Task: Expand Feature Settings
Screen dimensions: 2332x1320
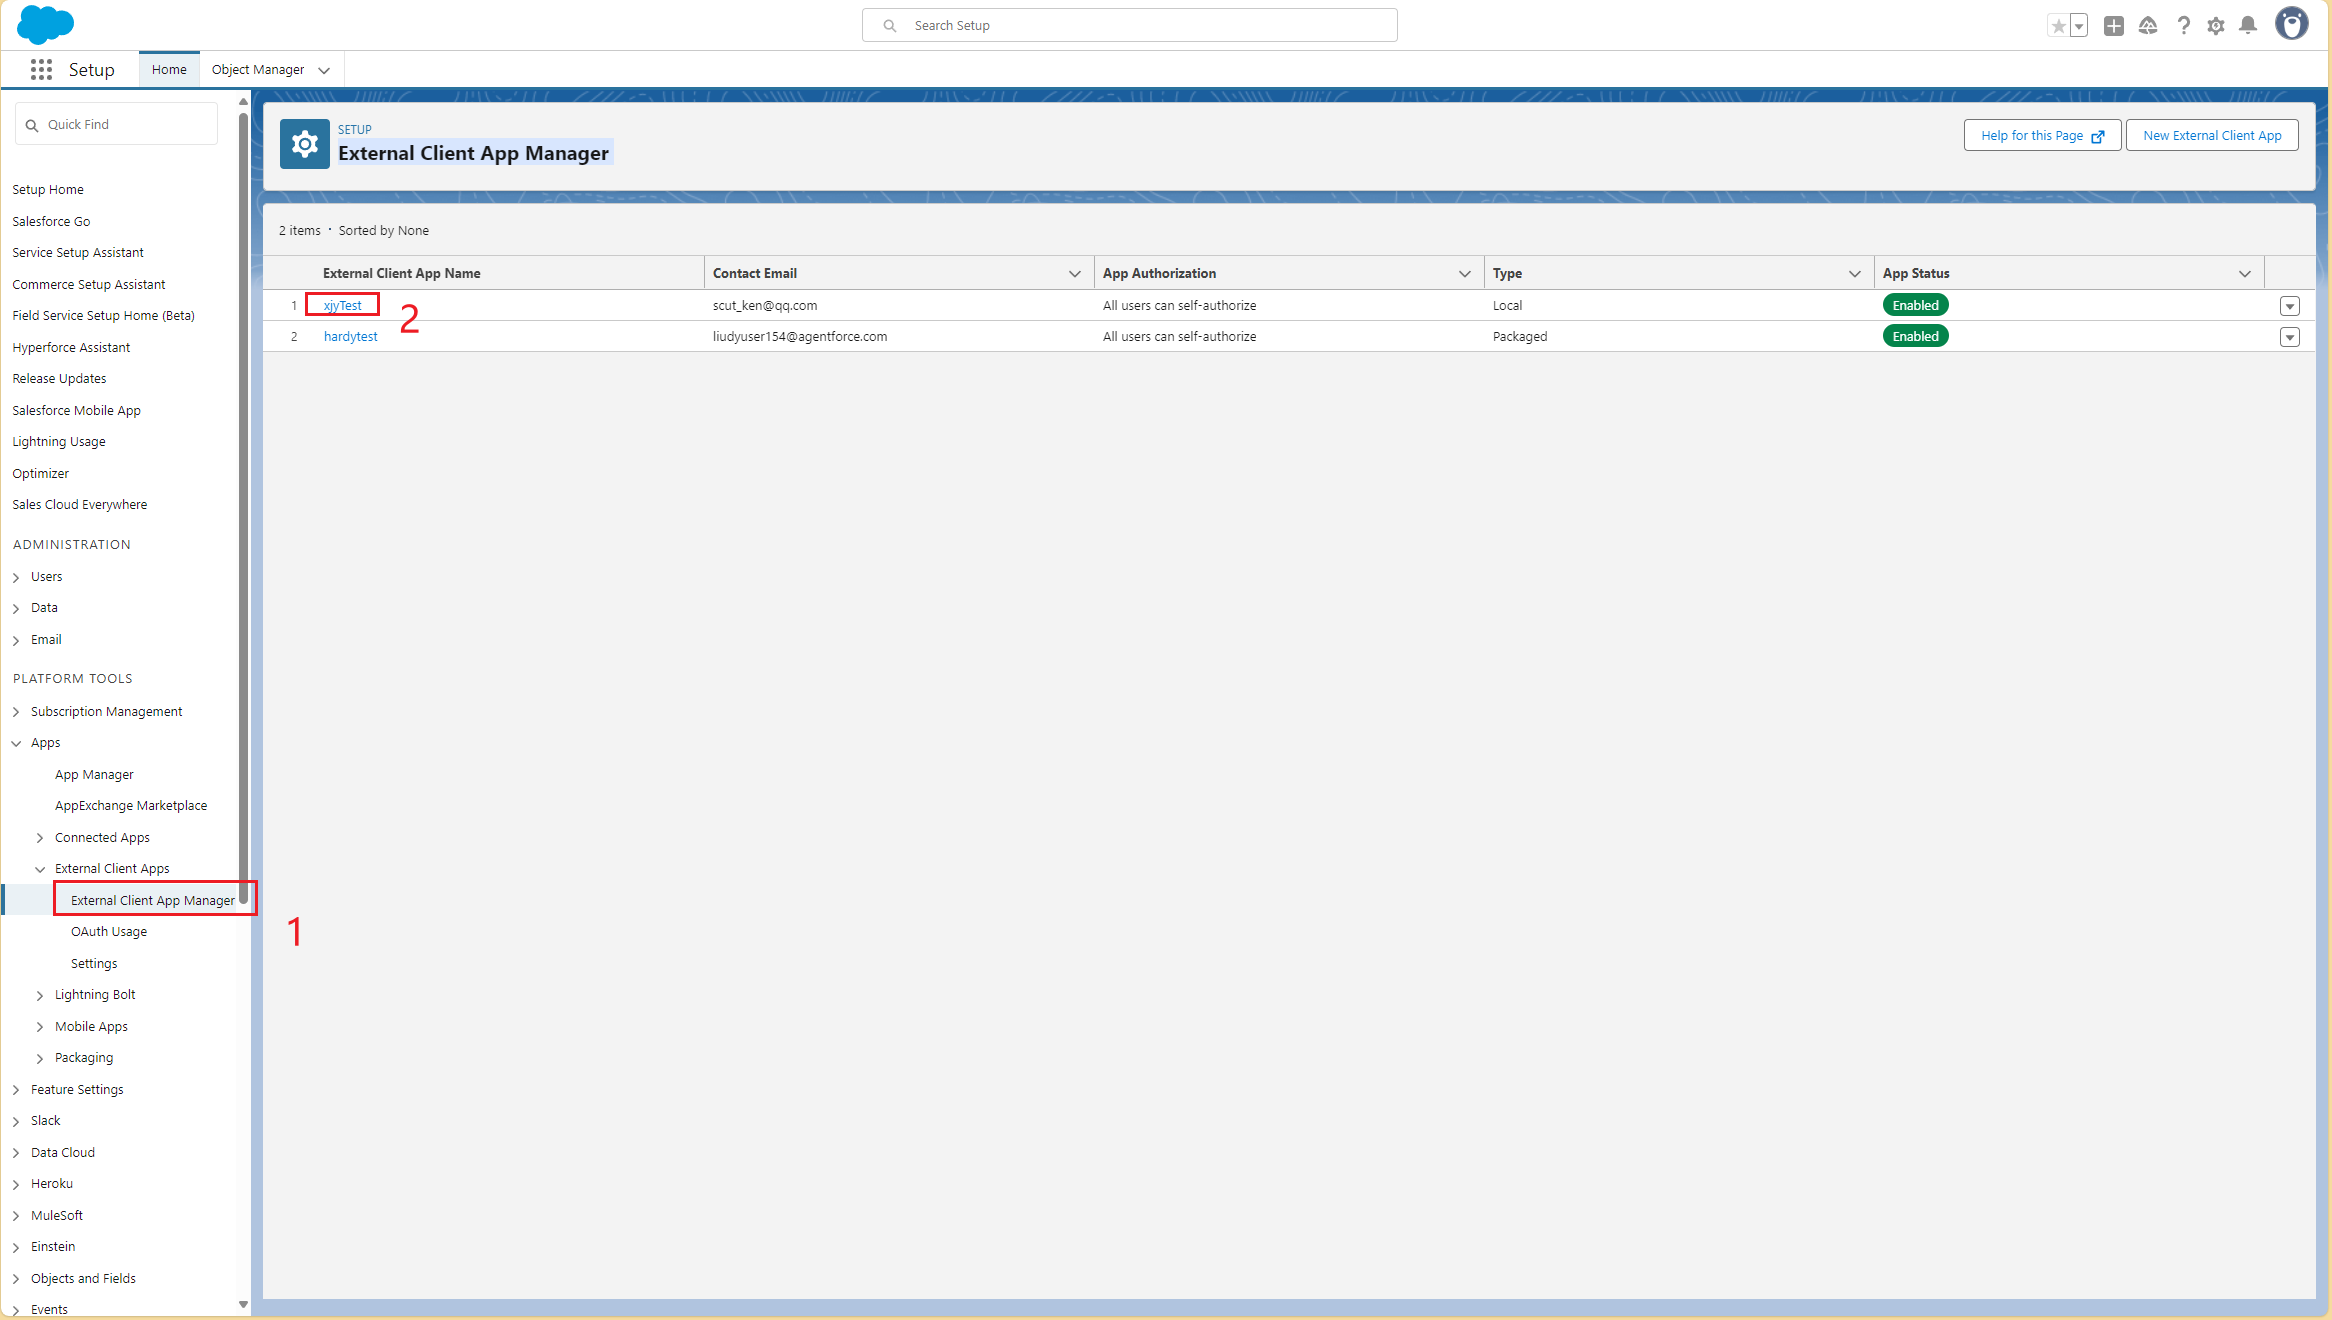Action: (x=16, y=1090)
